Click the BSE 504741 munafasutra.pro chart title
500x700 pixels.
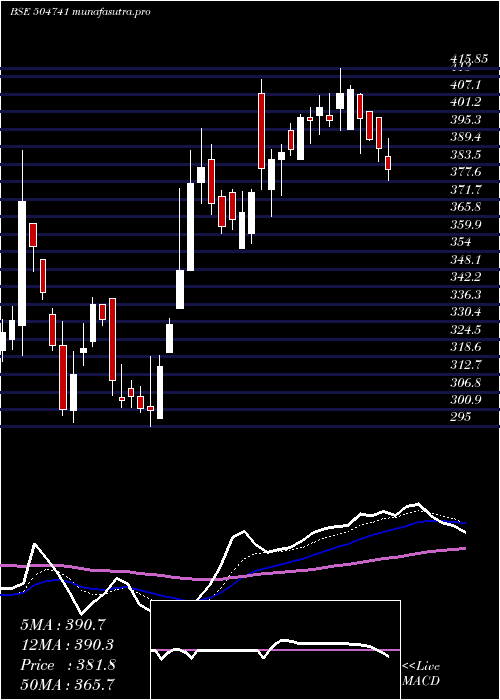[x=80, y=12]
